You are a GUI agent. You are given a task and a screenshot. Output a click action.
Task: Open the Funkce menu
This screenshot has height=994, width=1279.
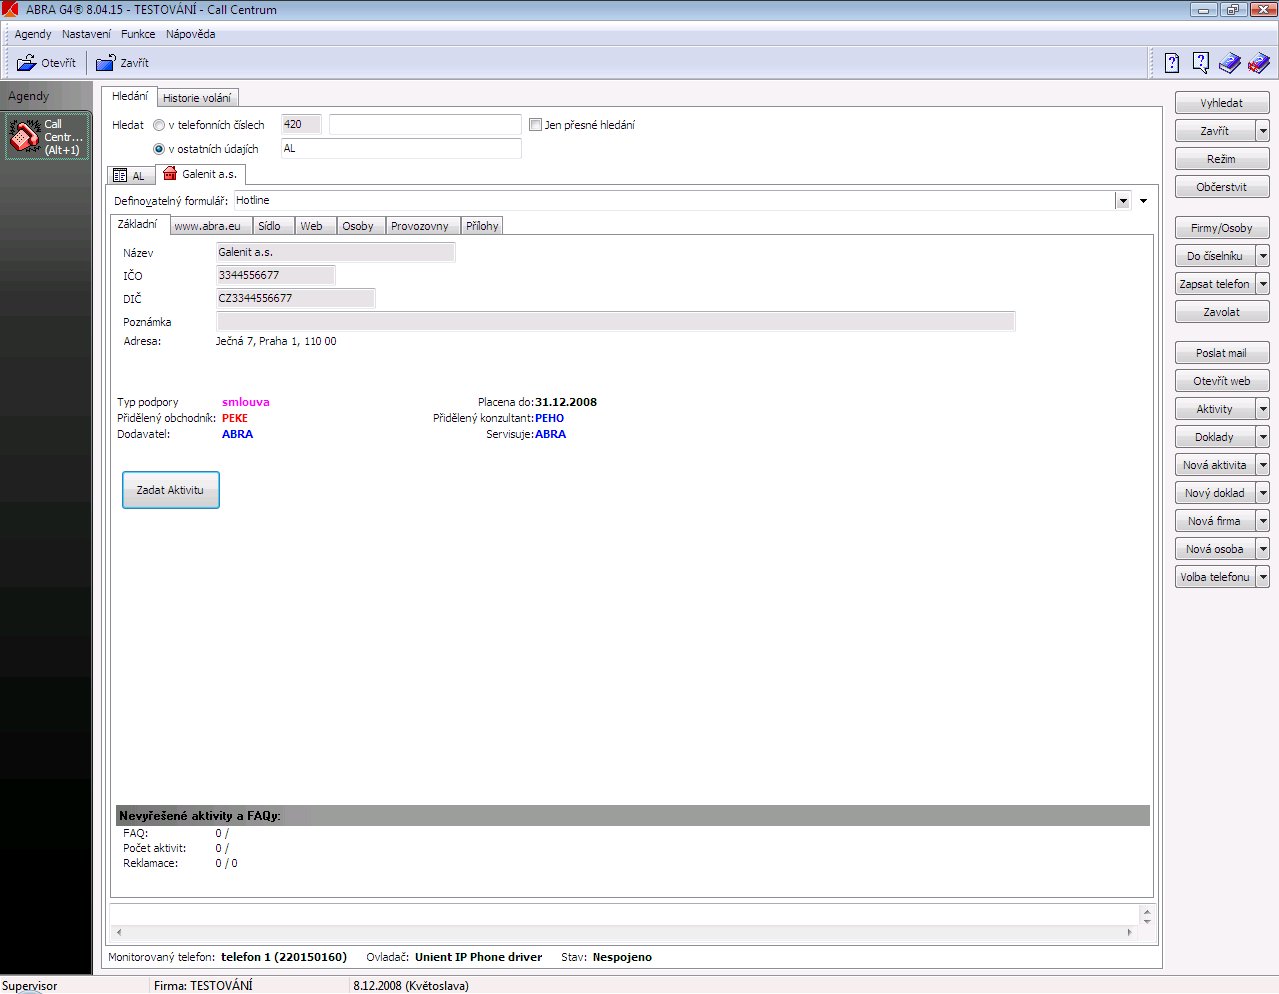coord(138,34)
